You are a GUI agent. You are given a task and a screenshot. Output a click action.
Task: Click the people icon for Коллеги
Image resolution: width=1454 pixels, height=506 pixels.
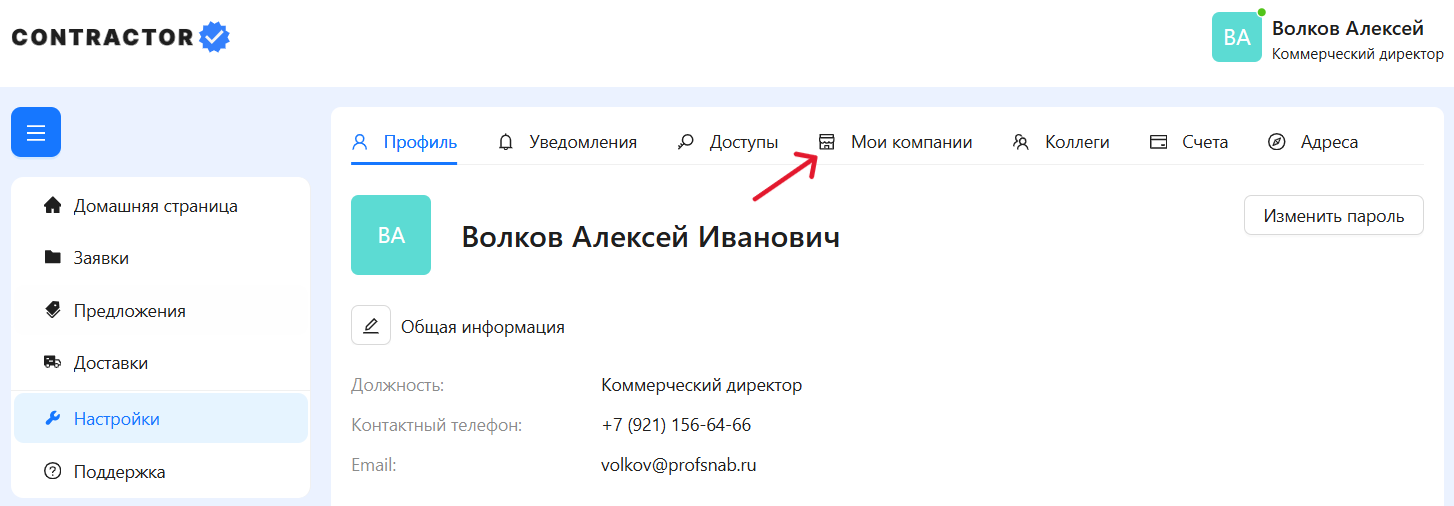(1021, 142)
